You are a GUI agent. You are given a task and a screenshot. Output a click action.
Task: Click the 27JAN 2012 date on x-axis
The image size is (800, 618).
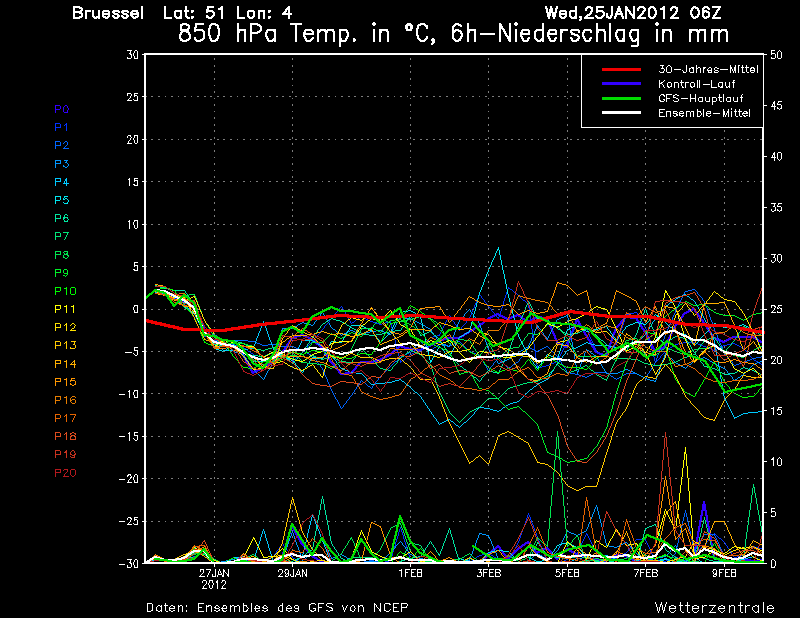[x=212, y=578]
